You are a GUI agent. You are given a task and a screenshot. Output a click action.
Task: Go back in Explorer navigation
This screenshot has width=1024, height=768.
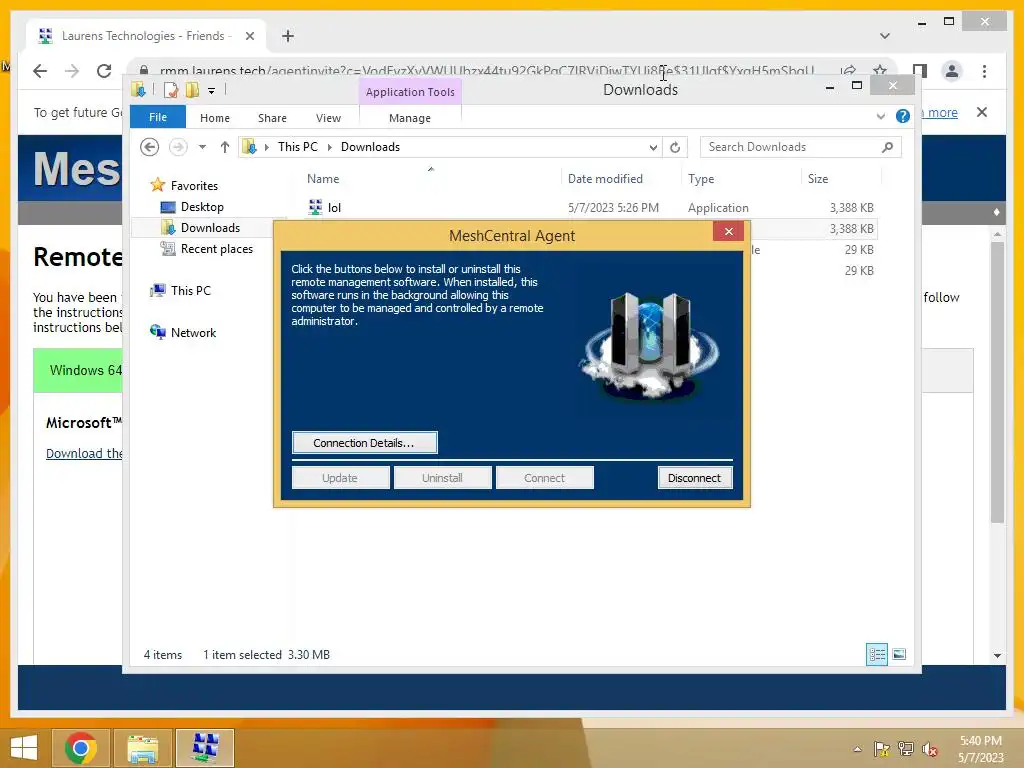click(150, 147)
